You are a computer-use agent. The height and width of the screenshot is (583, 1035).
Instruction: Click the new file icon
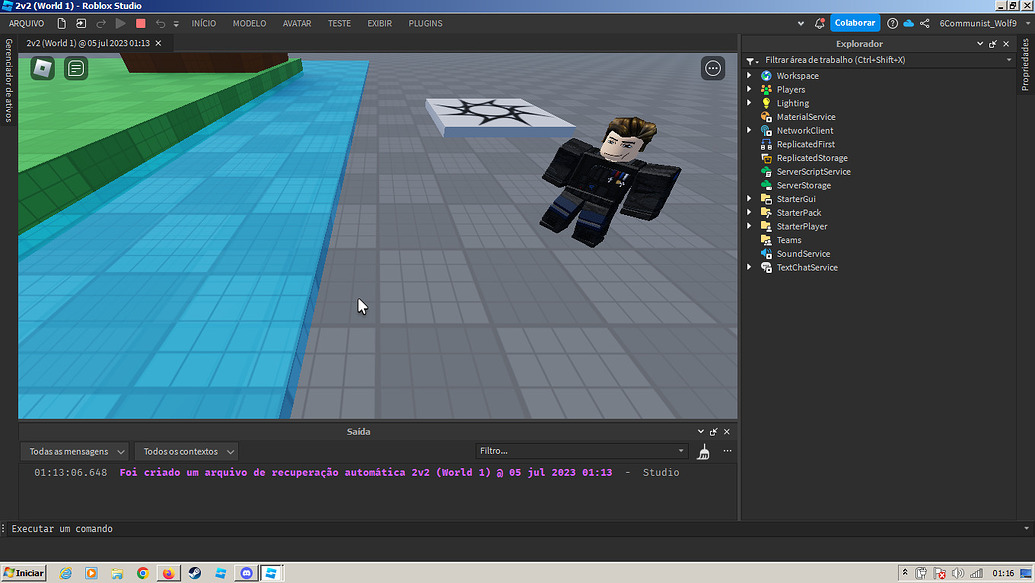62,23
